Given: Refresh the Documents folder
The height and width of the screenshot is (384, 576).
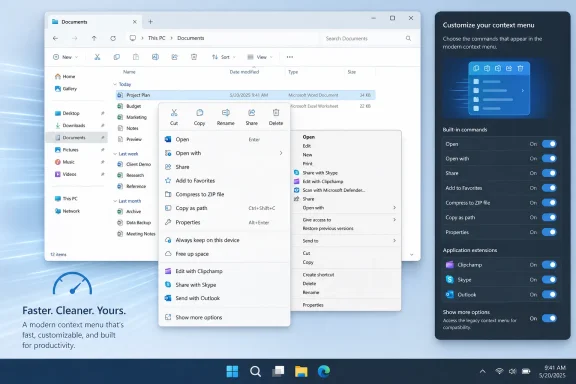Looking at the screenshot, I should click(x=113, y=38).
